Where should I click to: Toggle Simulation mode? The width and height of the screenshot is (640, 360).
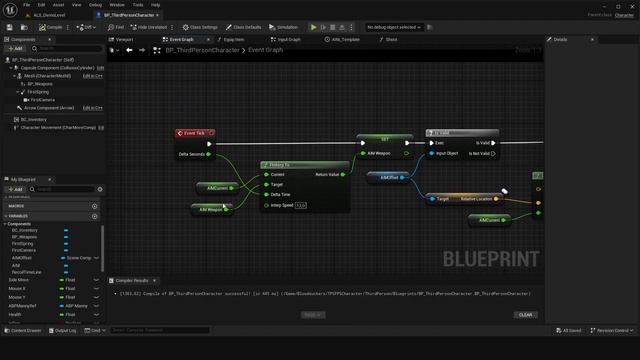click(283, 27)
